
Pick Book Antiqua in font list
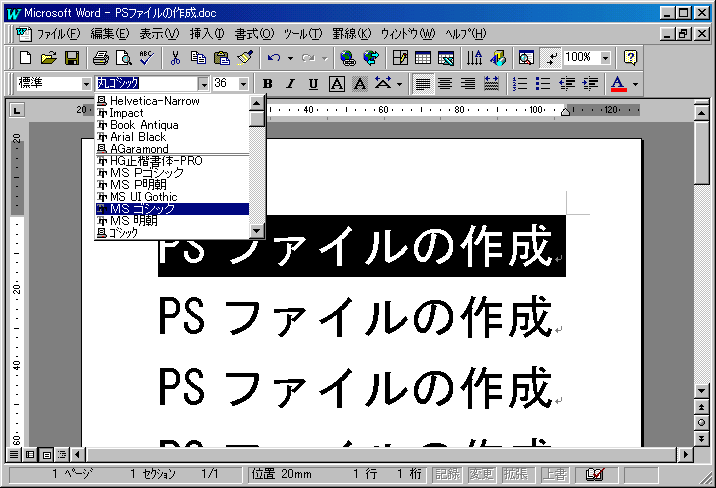(173, 125)
